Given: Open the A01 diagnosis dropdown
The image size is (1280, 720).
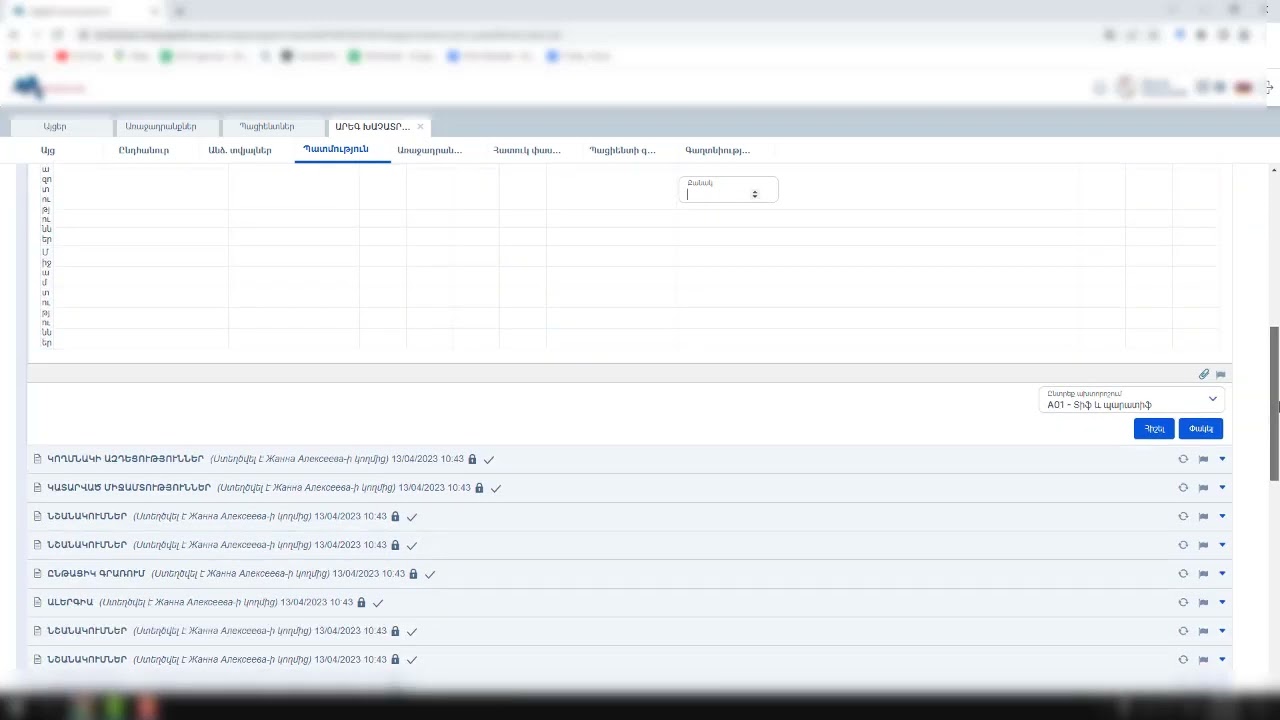Looking at the screenshot, I should [1131, 400].
